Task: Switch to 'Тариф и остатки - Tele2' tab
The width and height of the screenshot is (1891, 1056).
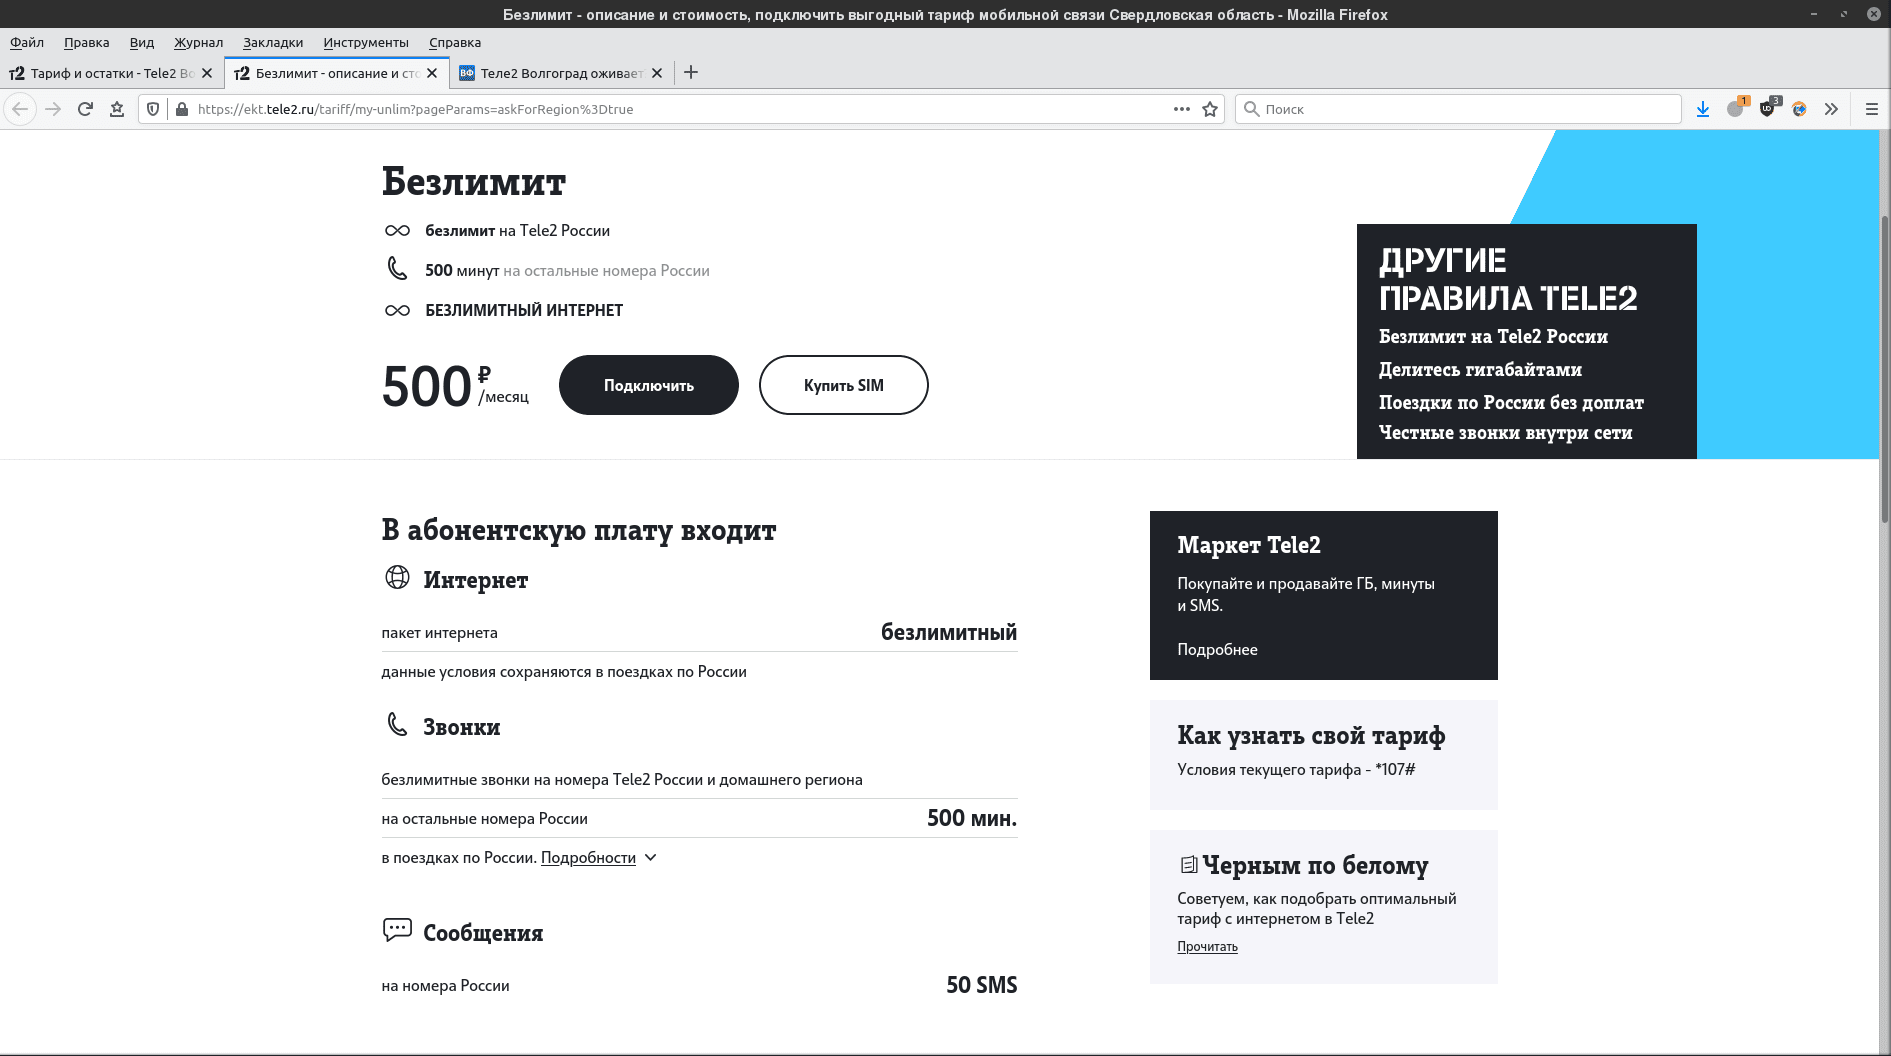Action: coord(112,73)
